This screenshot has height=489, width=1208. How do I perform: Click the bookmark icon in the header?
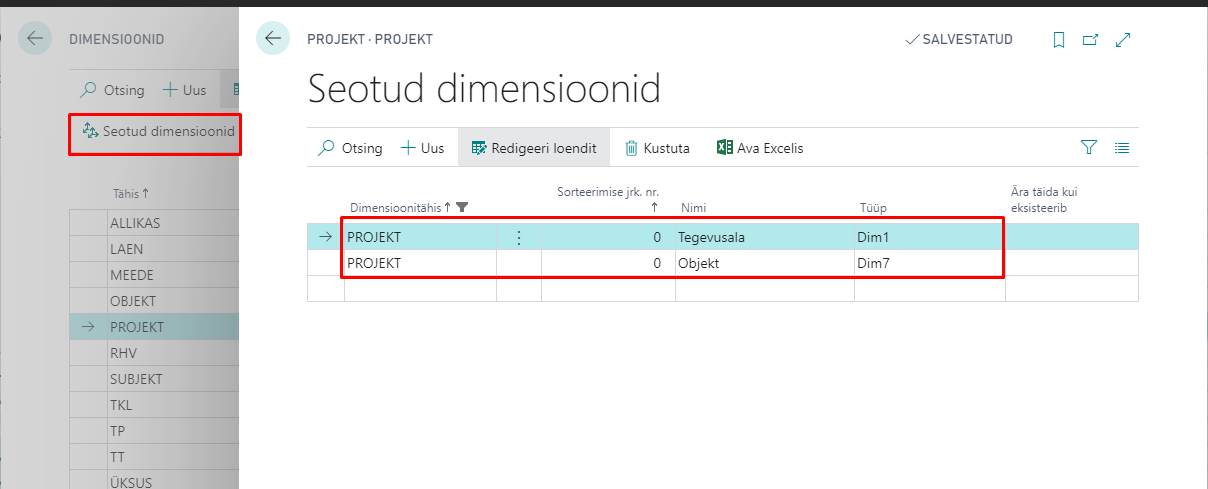click(x=1059, y=40)
